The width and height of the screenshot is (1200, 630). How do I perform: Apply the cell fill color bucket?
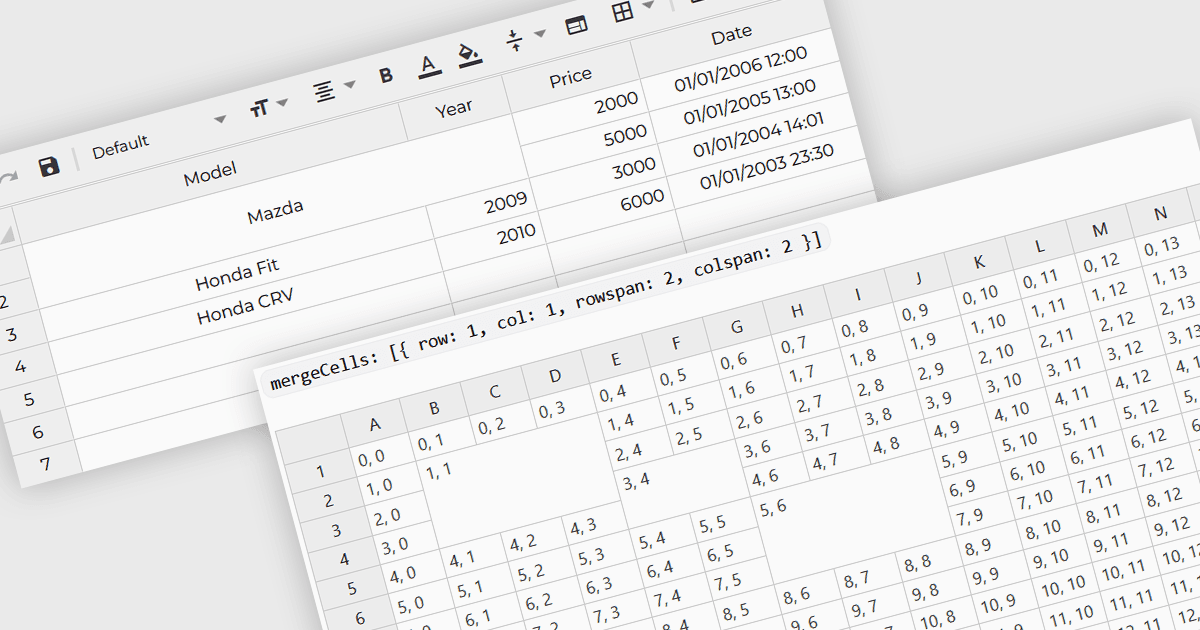coord(470,54)
